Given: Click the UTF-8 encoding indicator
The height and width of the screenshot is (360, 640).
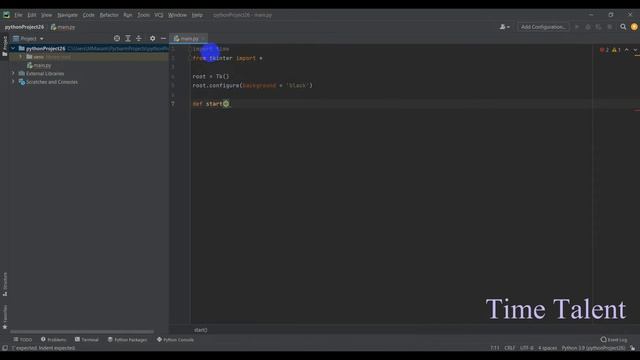Looking at the screenshot, I should point(527,348).
